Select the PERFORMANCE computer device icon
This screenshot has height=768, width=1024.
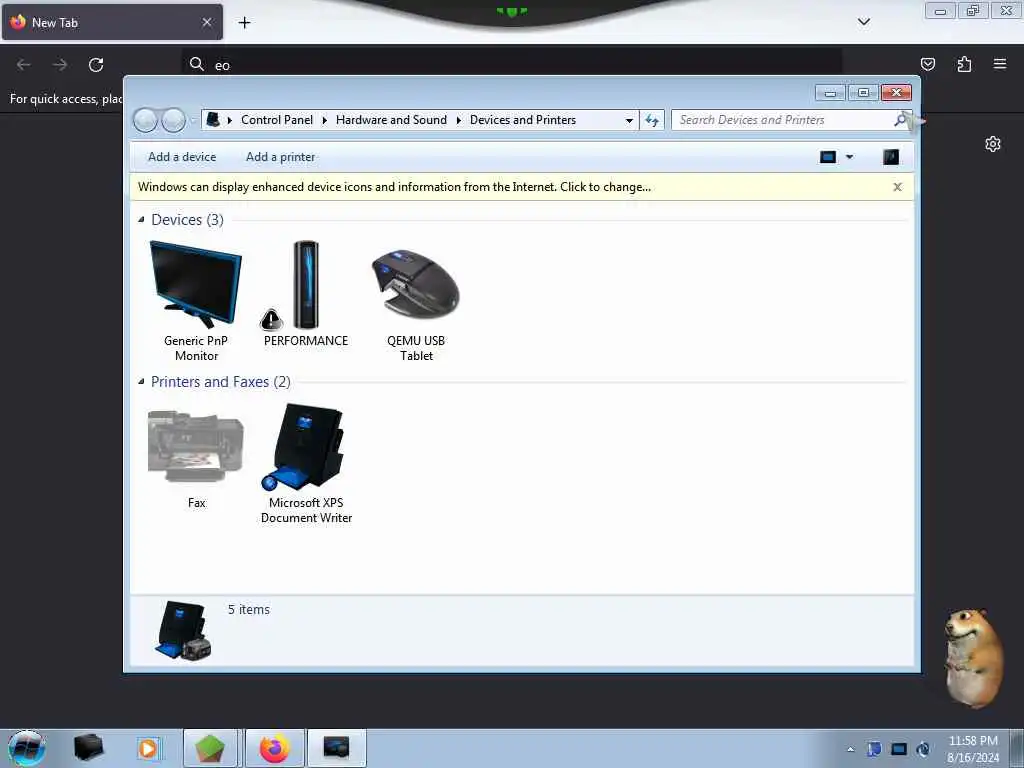point(305,285)
